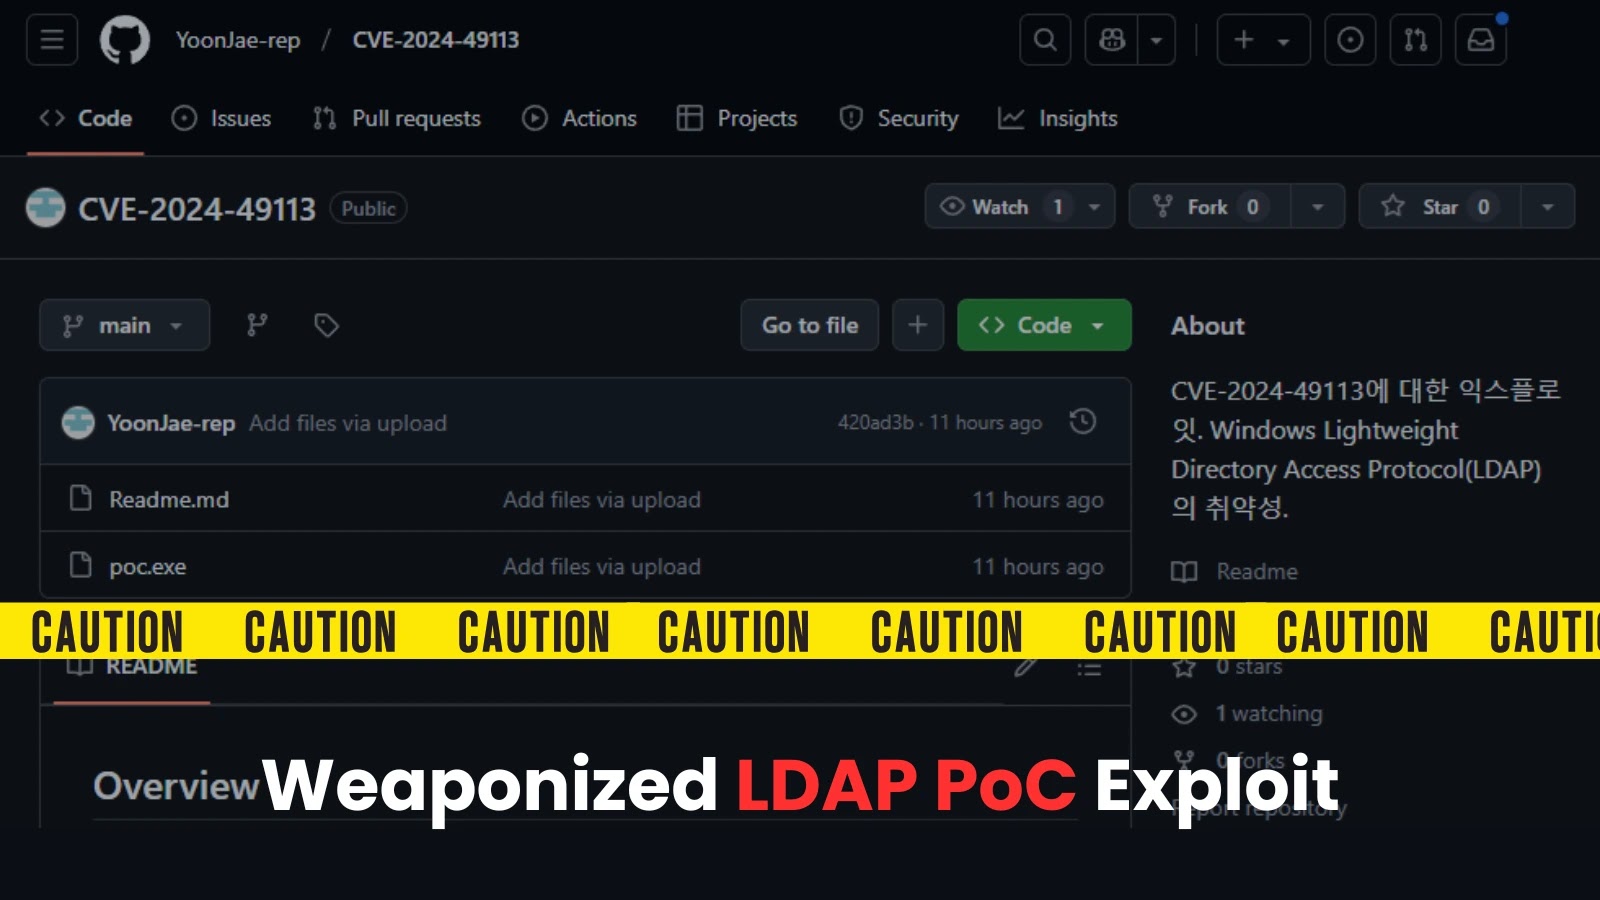Open the Actions tab

(580, 118)
